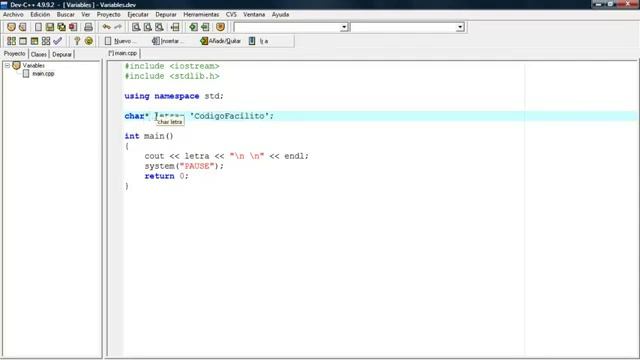
Task: Click the 'return 0;' line
Action: (166, 176)
